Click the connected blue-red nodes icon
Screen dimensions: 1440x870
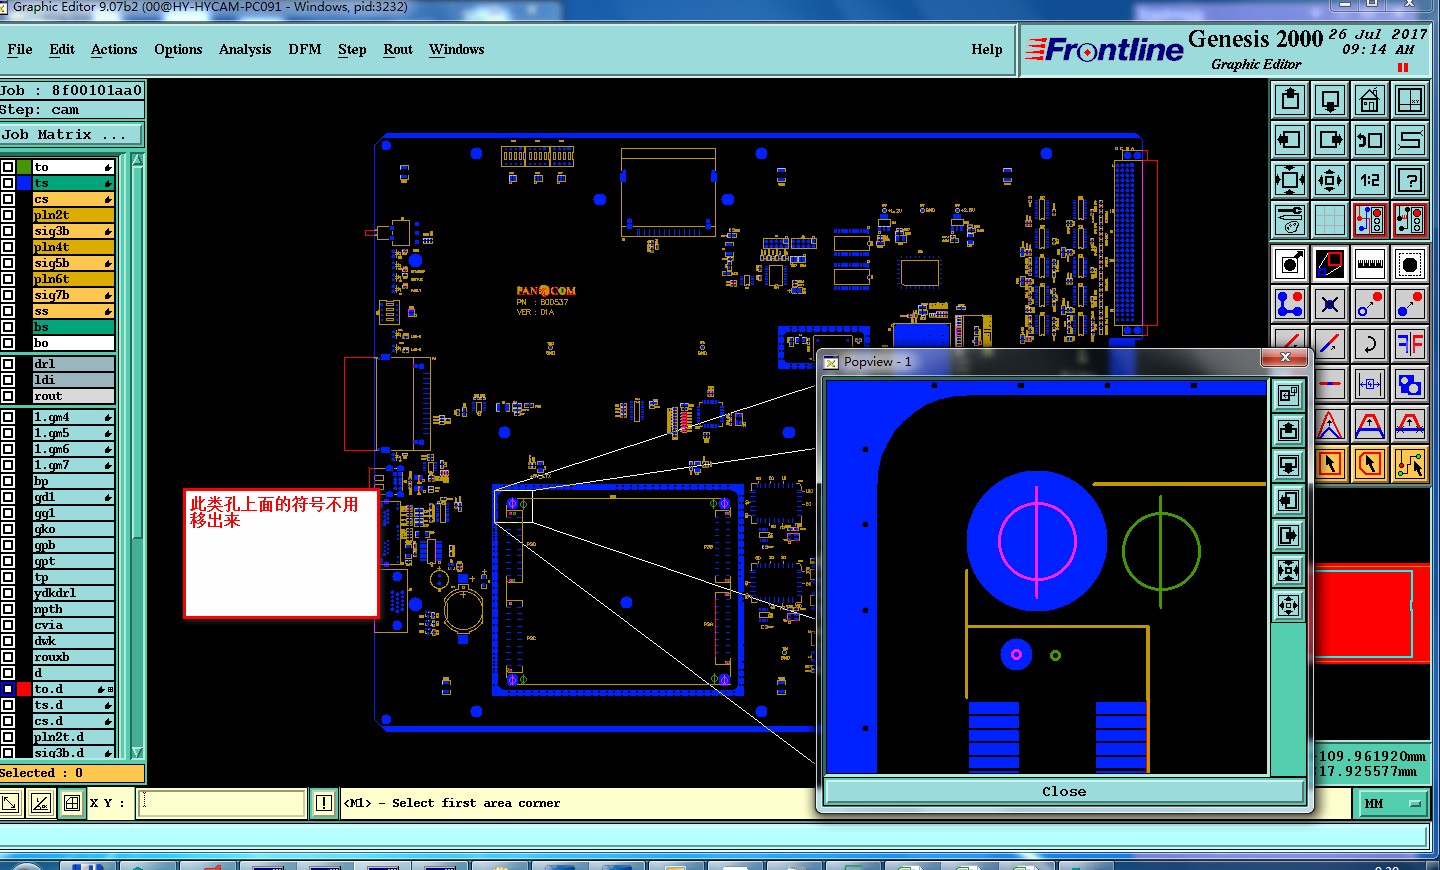point(1290,304)
